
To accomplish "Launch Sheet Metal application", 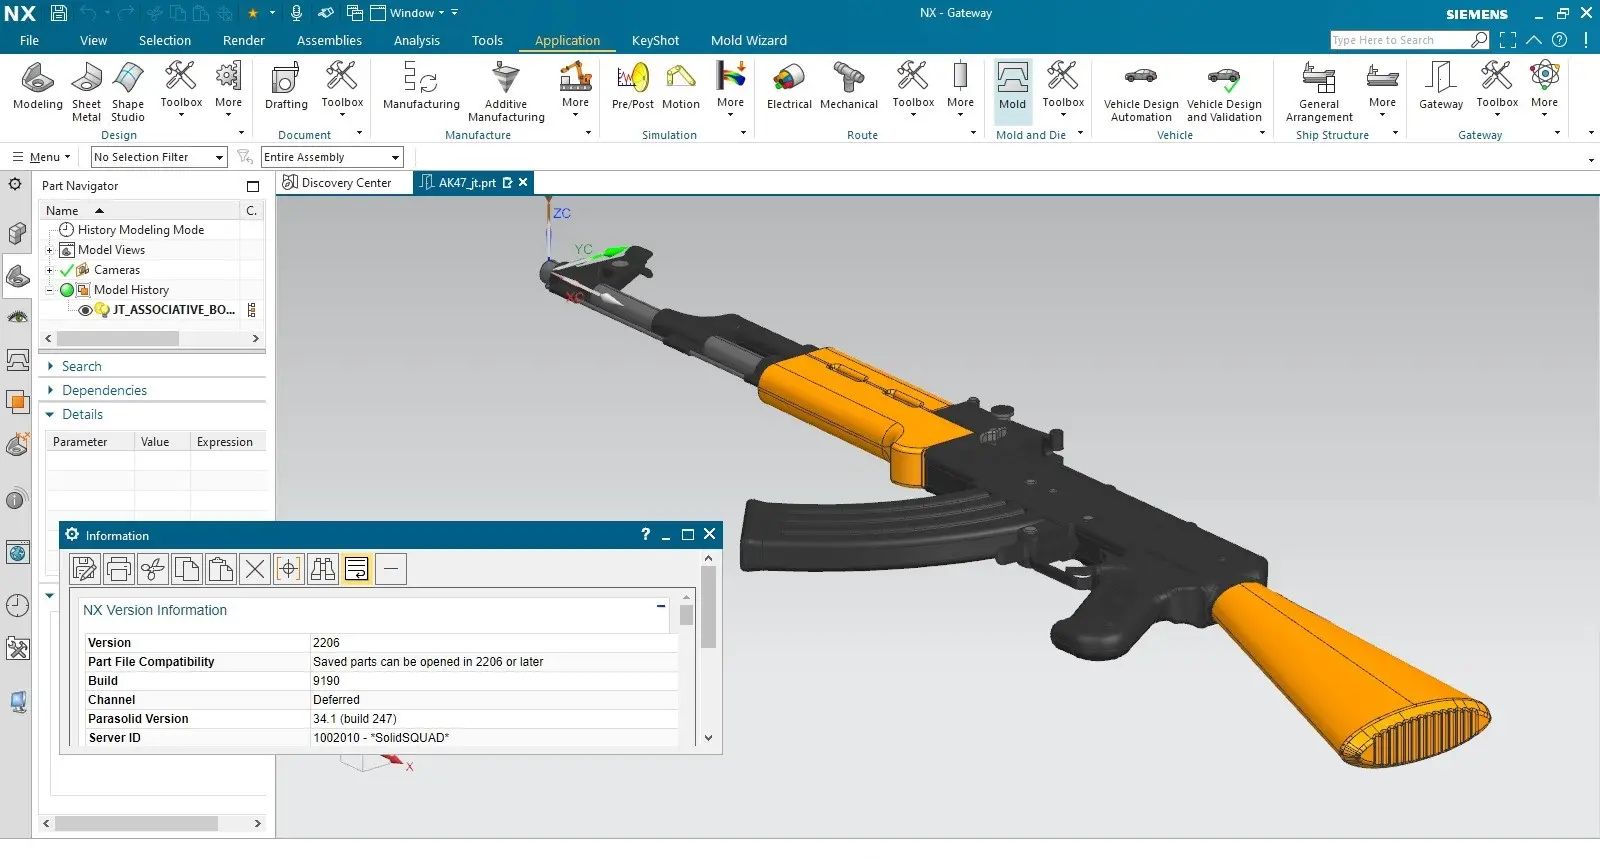I will [x=86, y=92].
